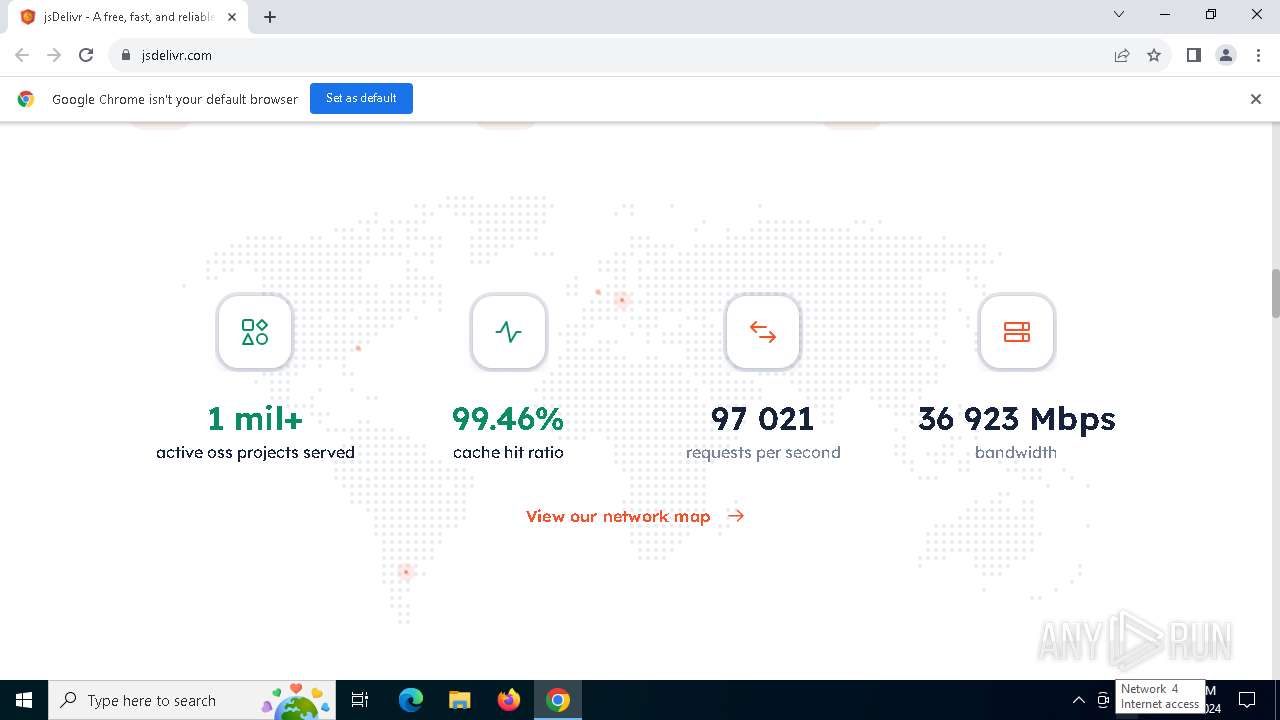
Task: Reload the jsdelivr.com page
Action: pos(86,55)
